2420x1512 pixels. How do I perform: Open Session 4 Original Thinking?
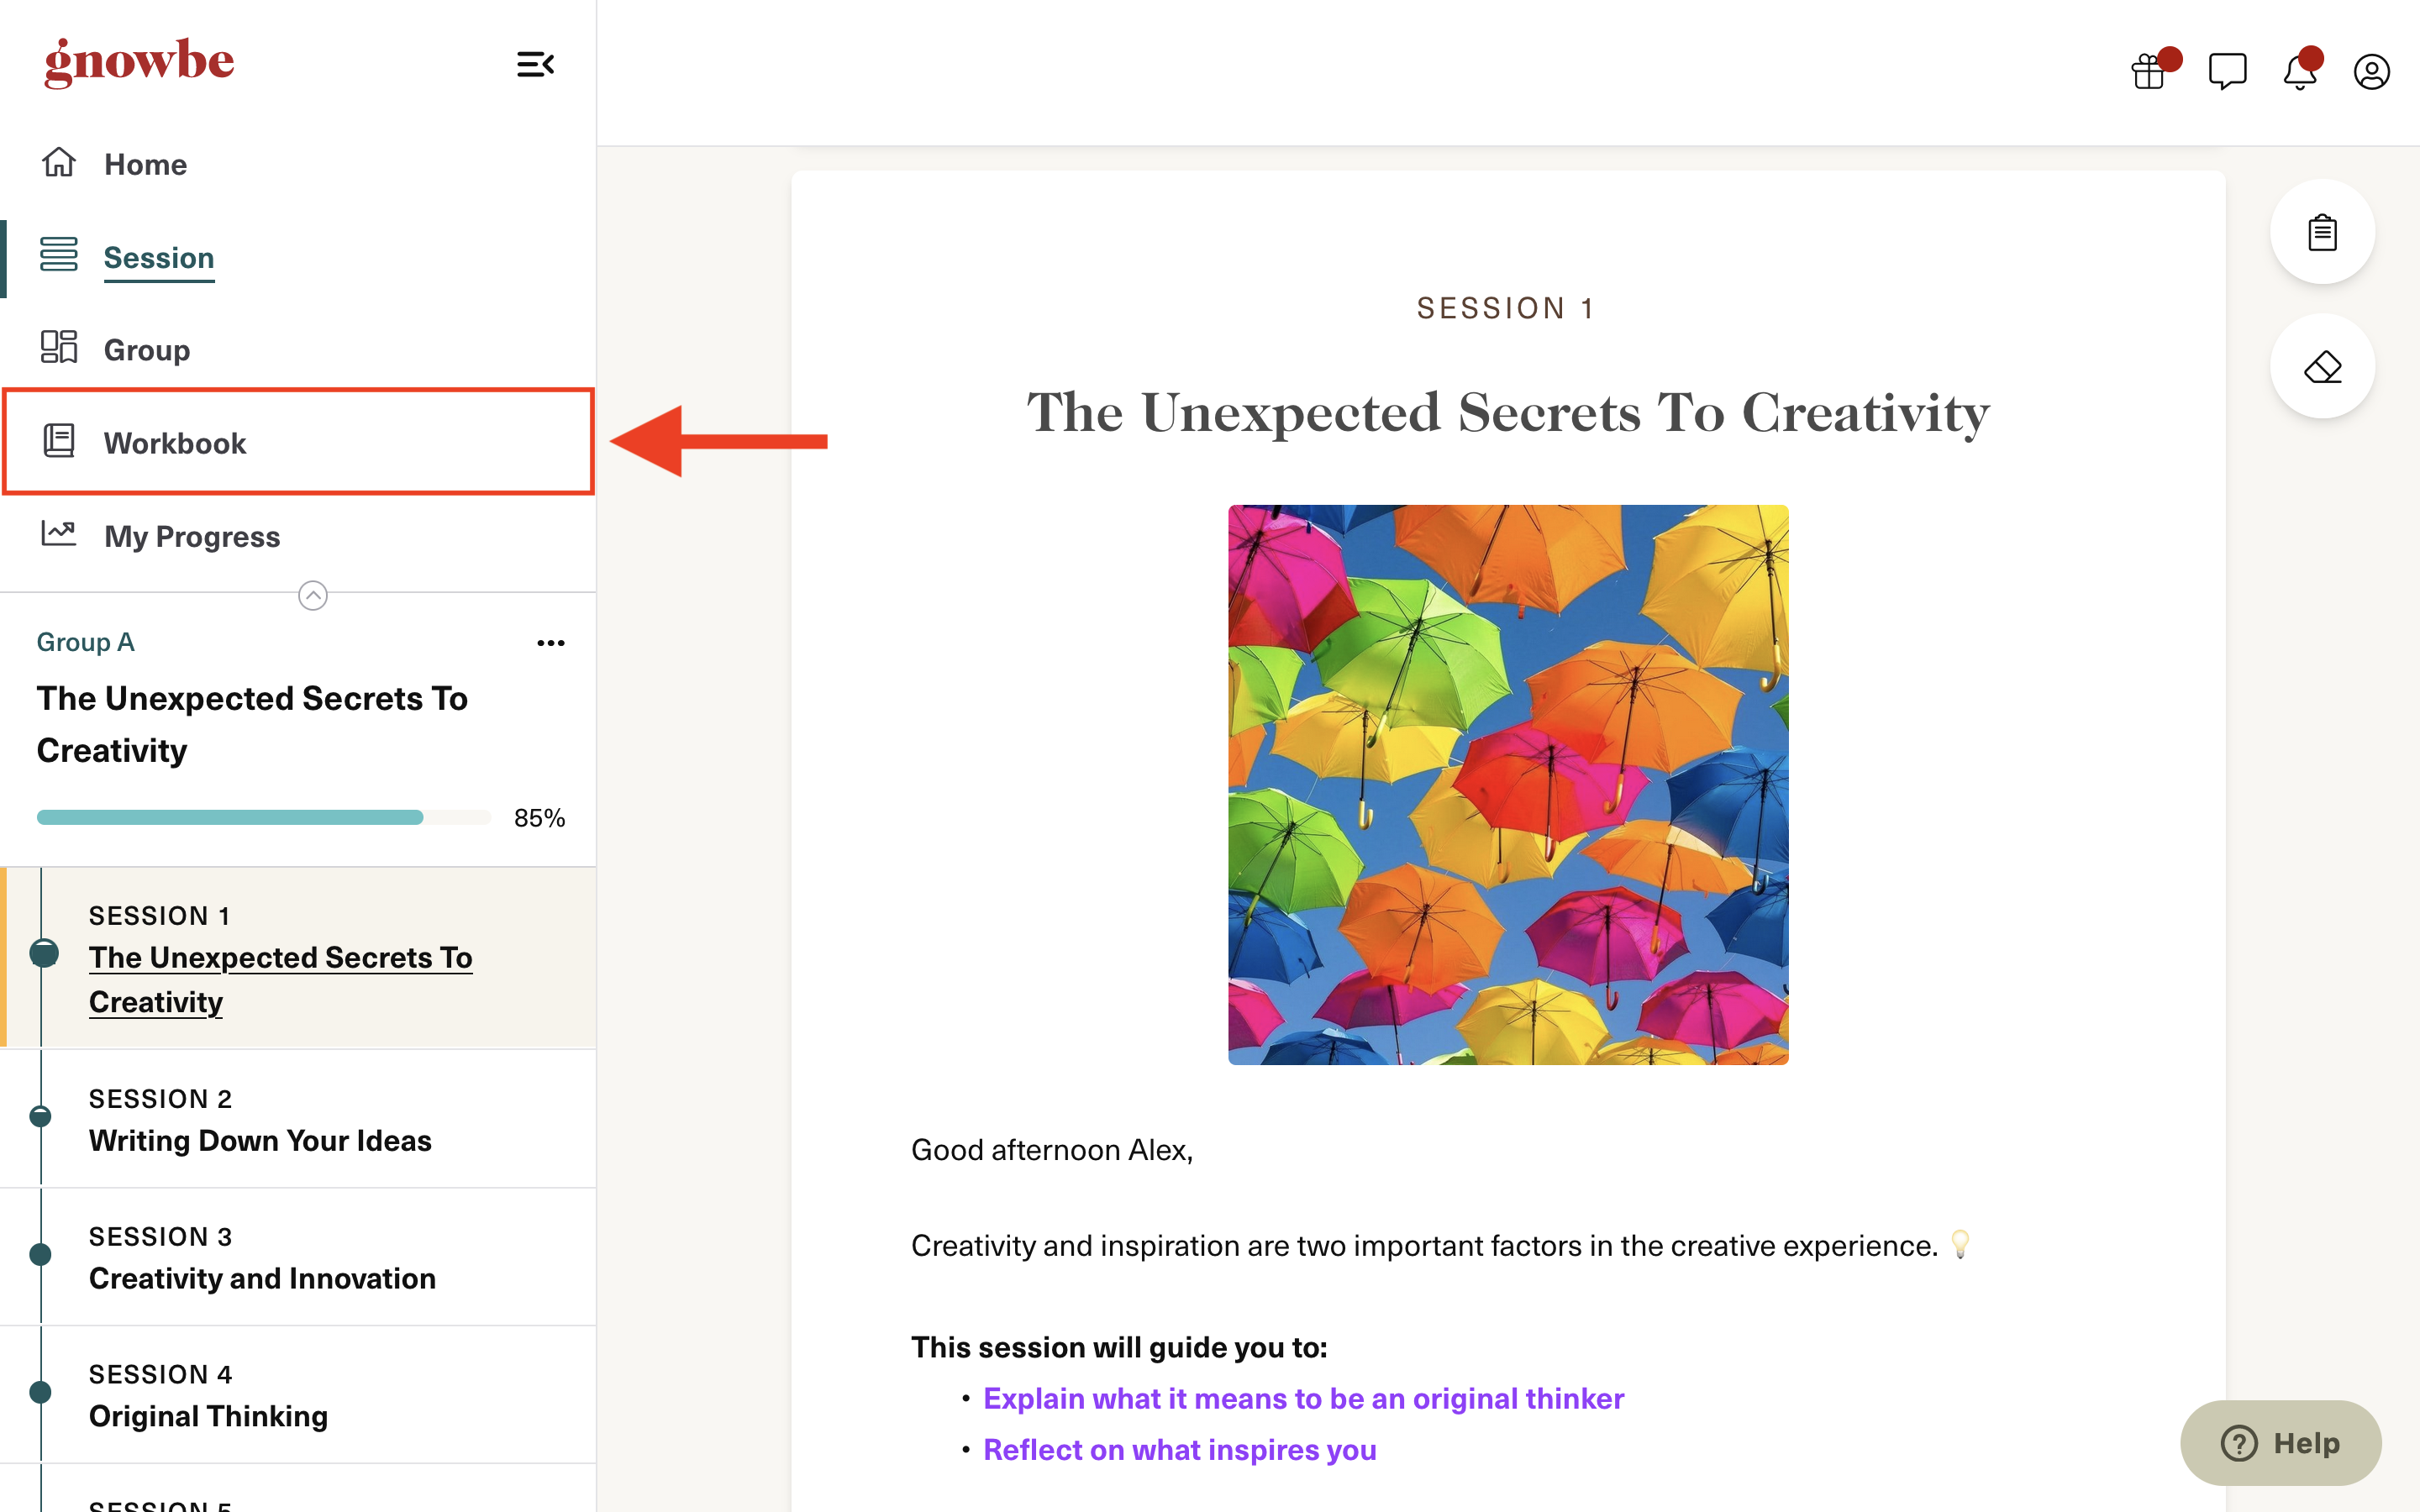(298, 1395)
